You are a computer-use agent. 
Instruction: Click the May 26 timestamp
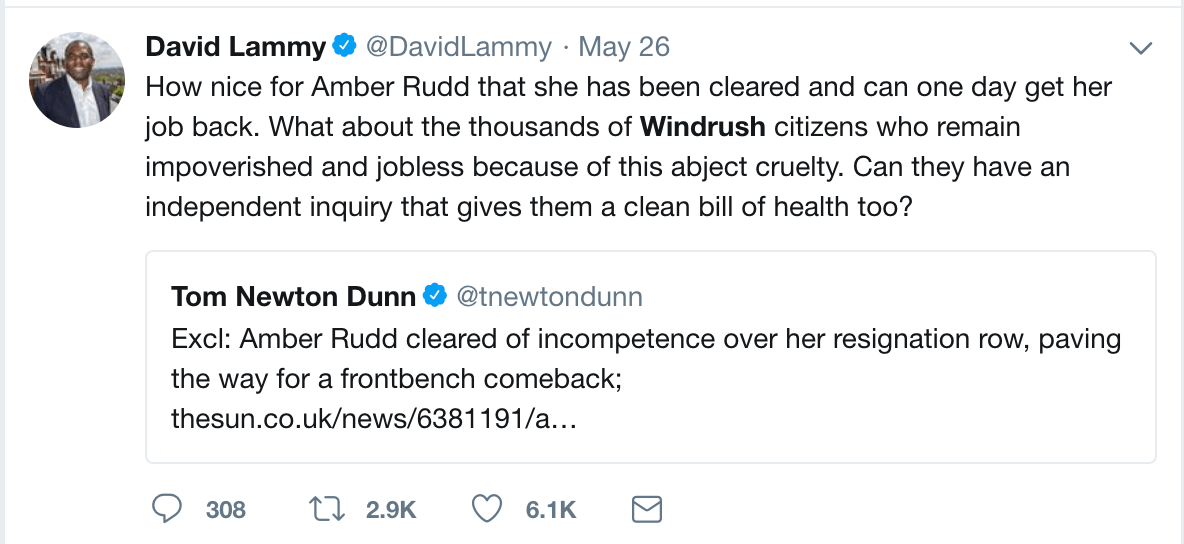(x=624, y=47)
